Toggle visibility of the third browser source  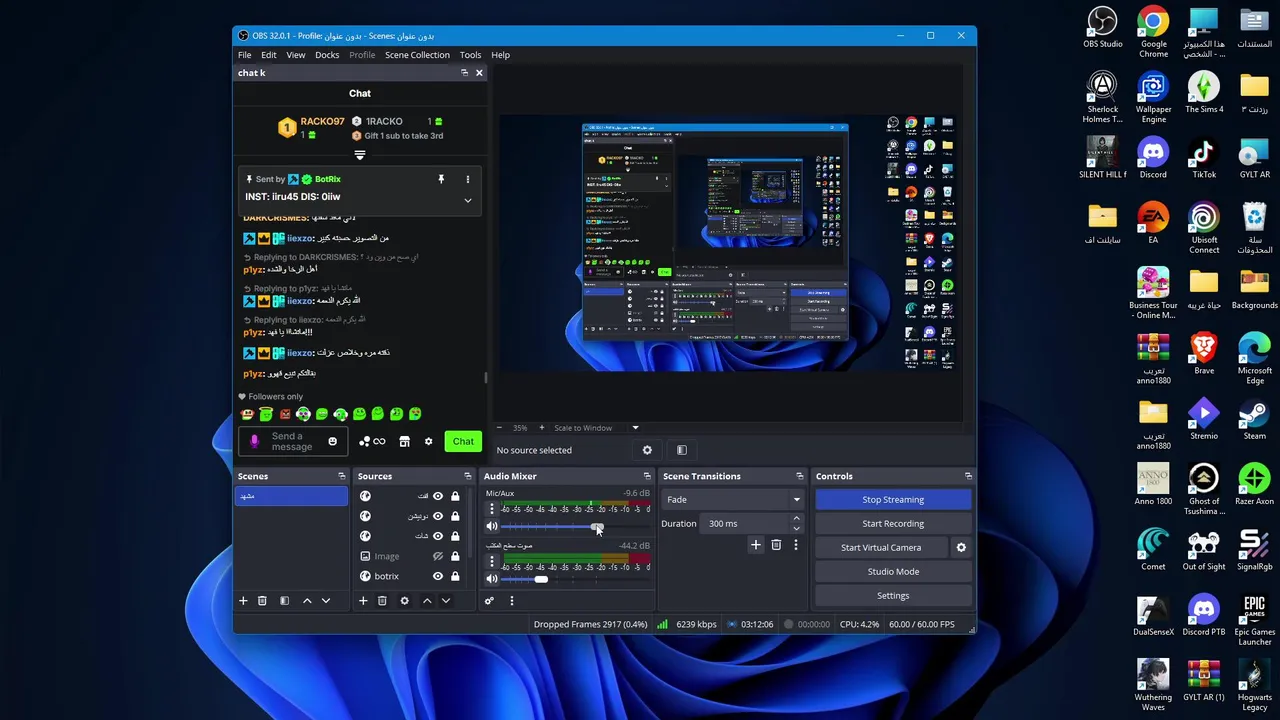[437, 536]
